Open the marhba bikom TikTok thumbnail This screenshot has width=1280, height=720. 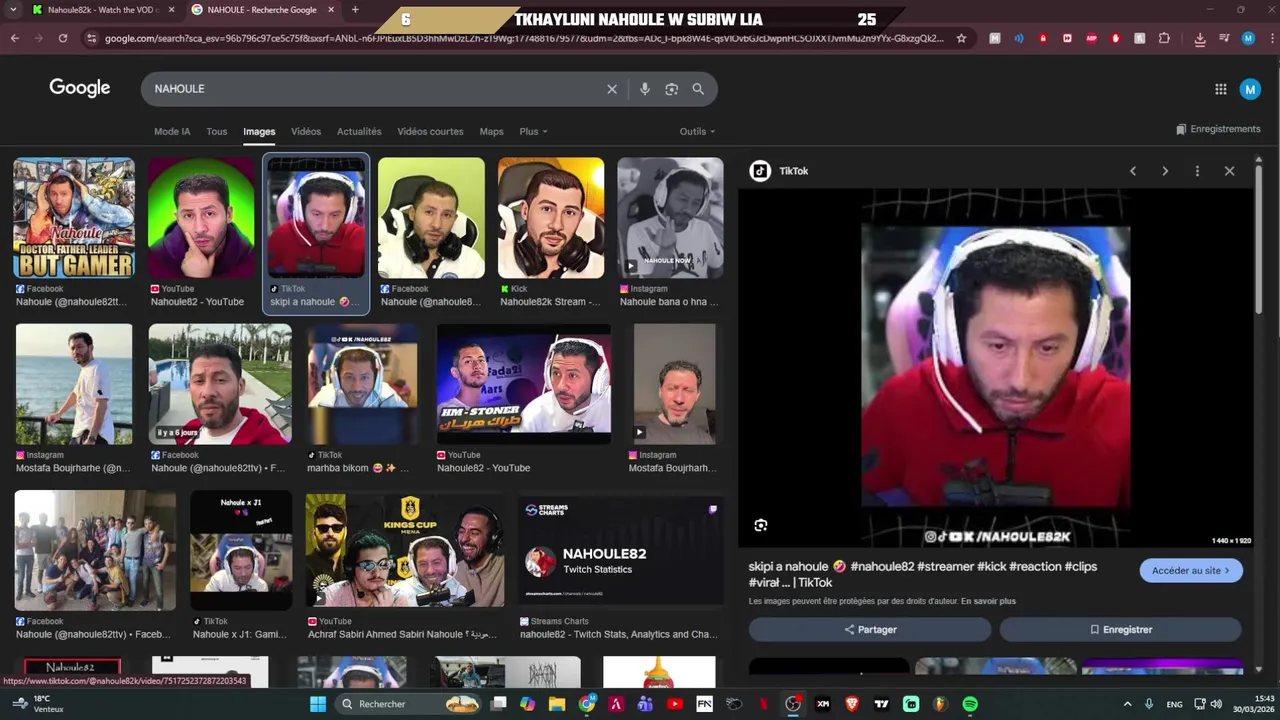point(362,383)
